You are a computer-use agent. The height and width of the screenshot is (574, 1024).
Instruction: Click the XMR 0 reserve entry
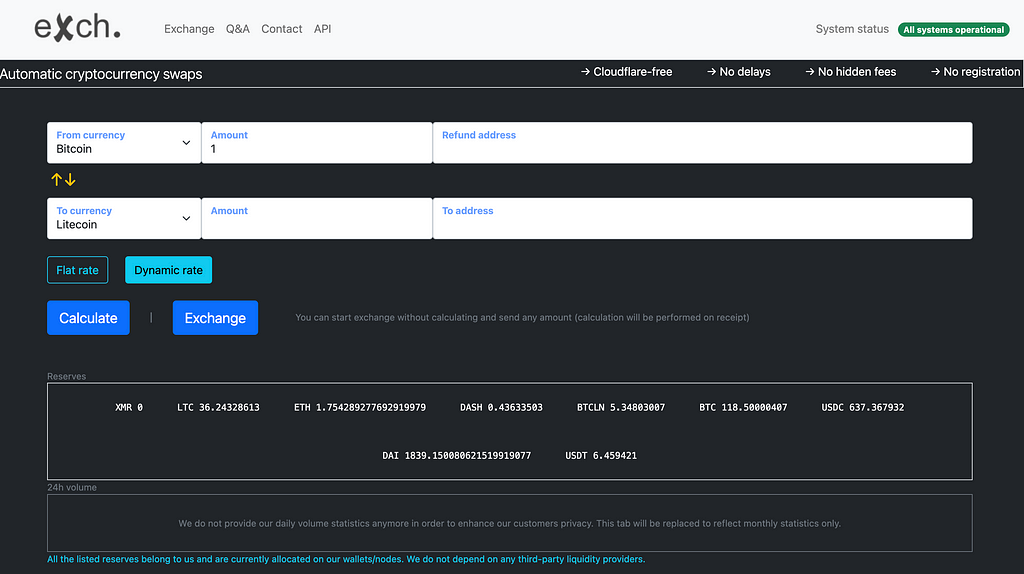129,407
